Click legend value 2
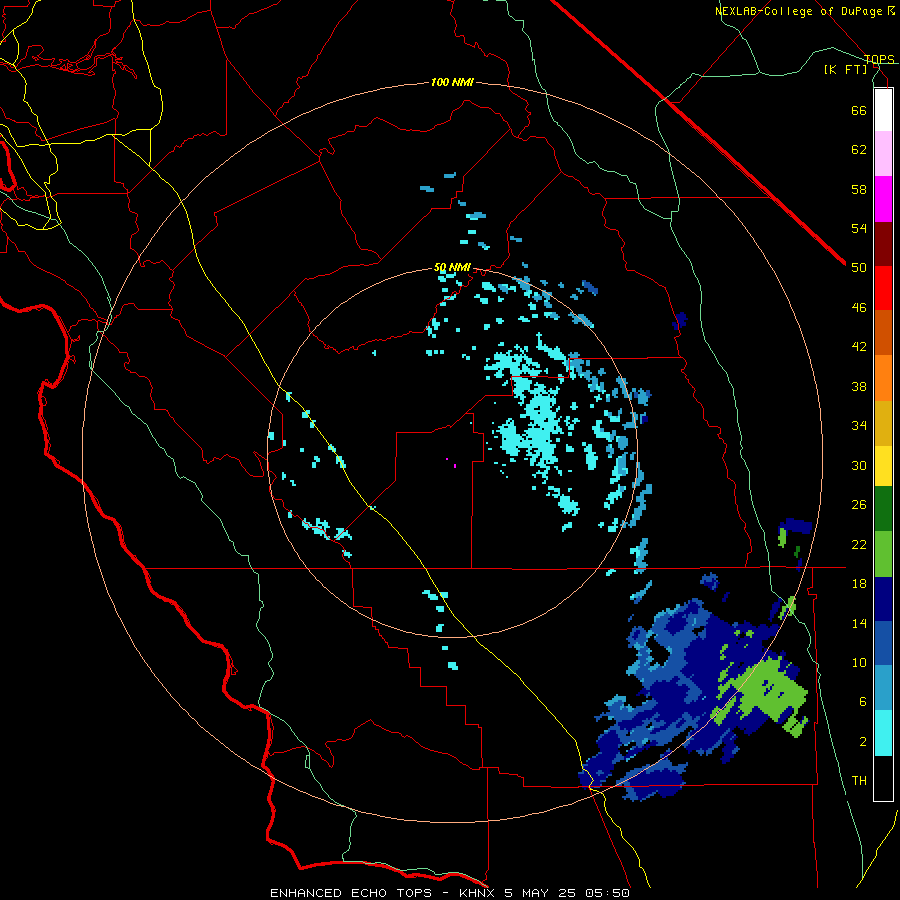The height and width of the screenshot is (900, 900). click(x=862, y=742)
